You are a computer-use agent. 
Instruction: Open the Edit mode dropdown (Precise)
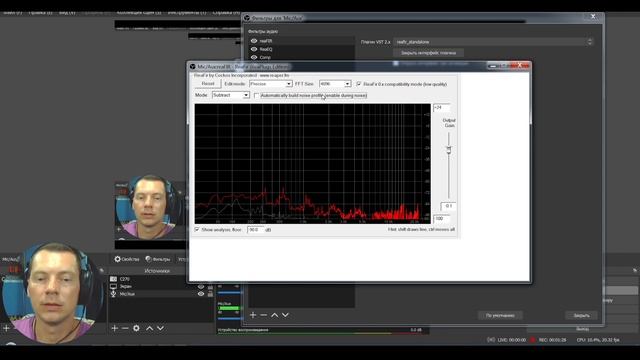[x=270, y=84]
